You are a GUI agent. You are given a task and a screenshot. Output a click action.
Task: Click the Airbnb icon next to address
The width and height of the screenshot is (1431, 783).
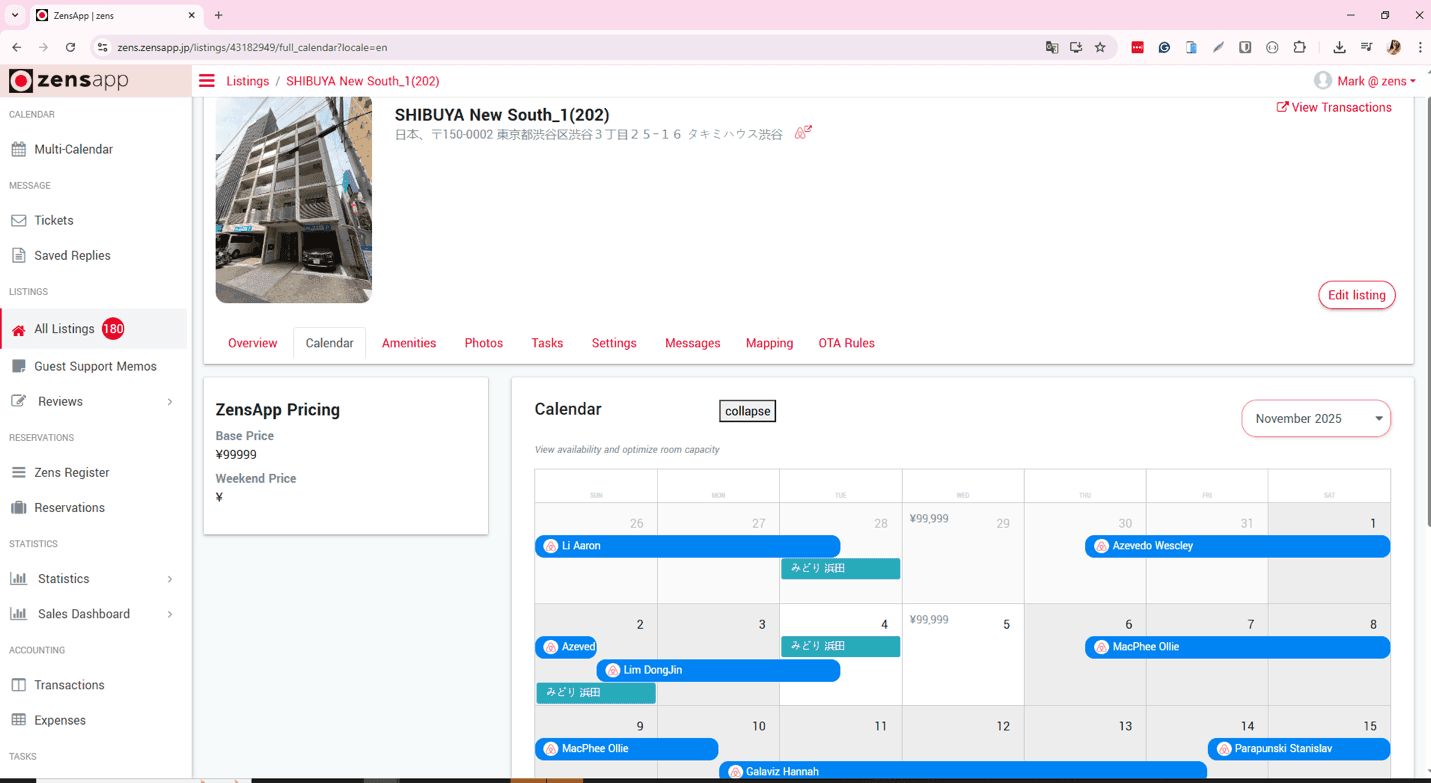(x=803, y=132)
